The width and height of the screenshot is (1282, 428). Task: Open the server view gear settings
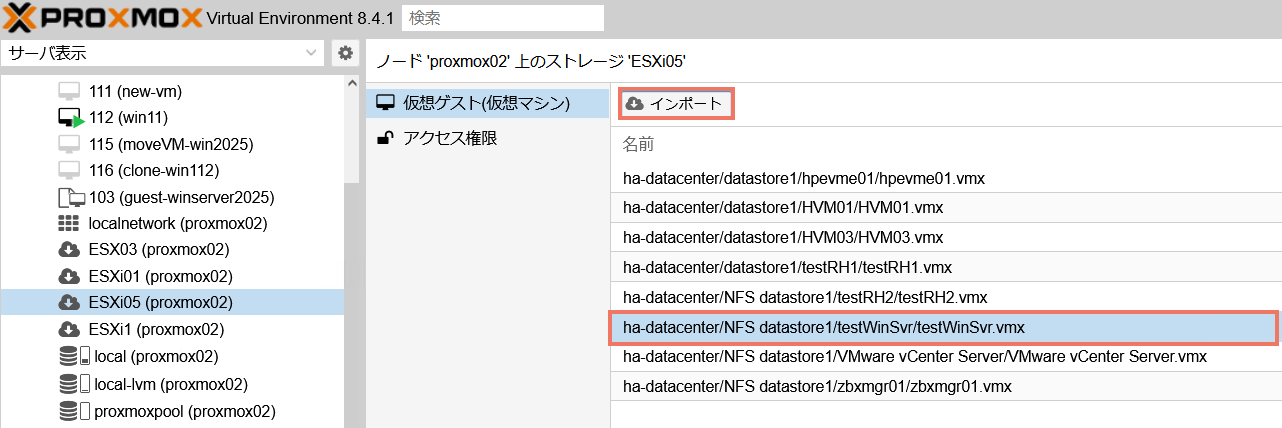pyautogui.click(x=345, y=53)
